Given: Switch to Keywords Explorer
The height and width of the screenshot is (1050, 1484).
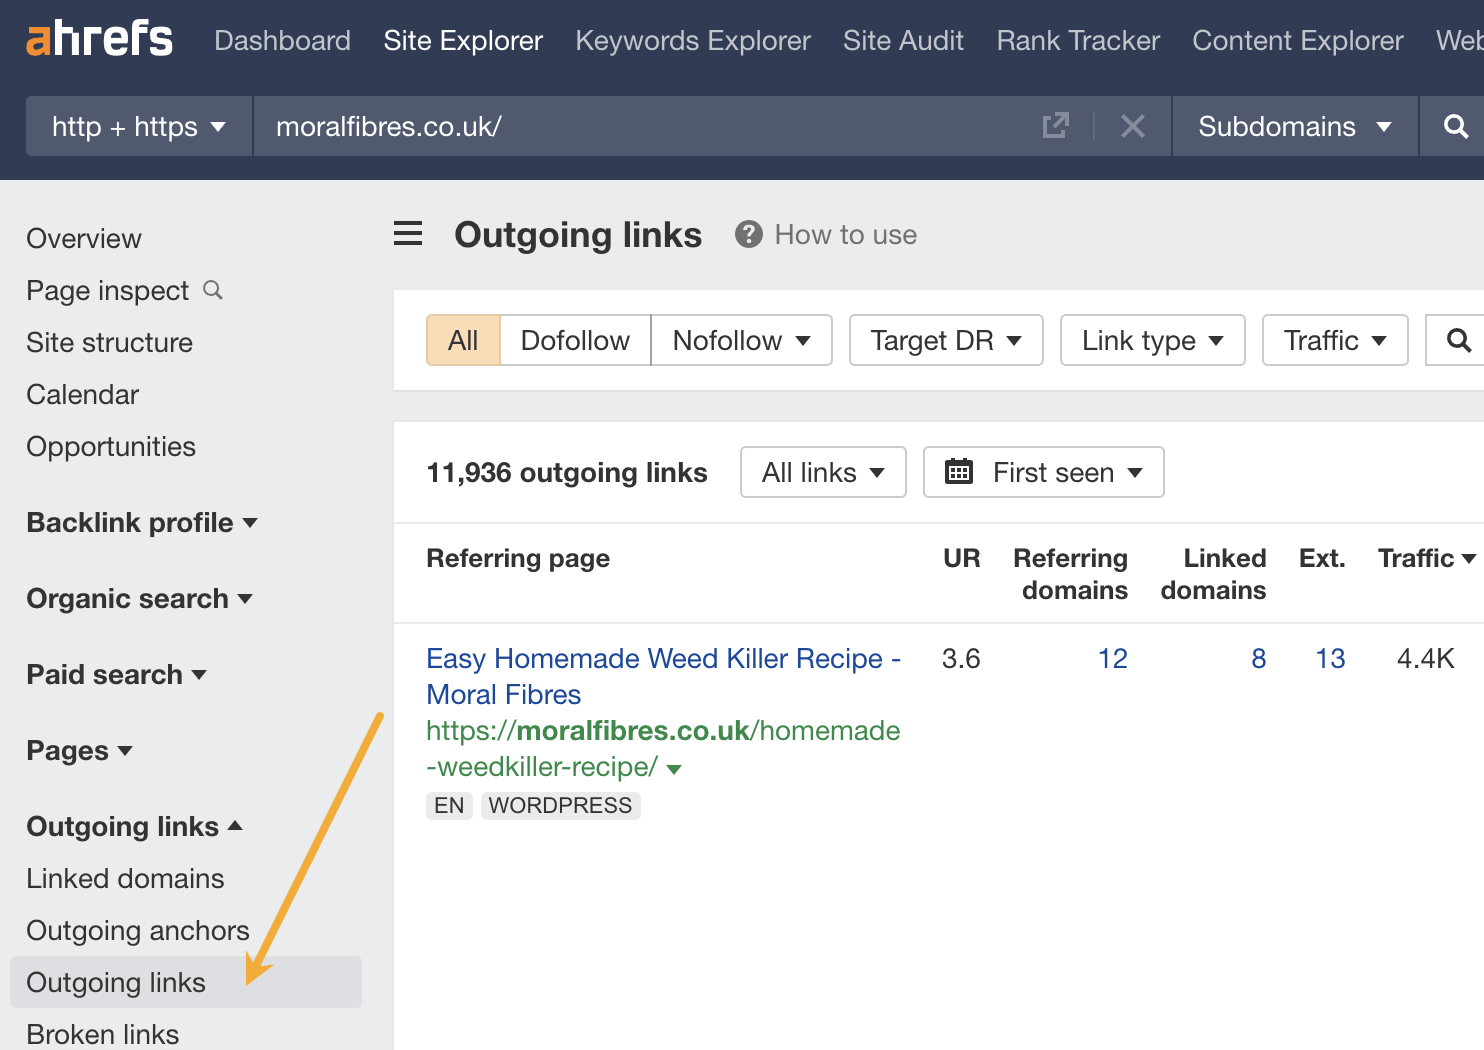Looking at the screenshot, I should [692, 40].
